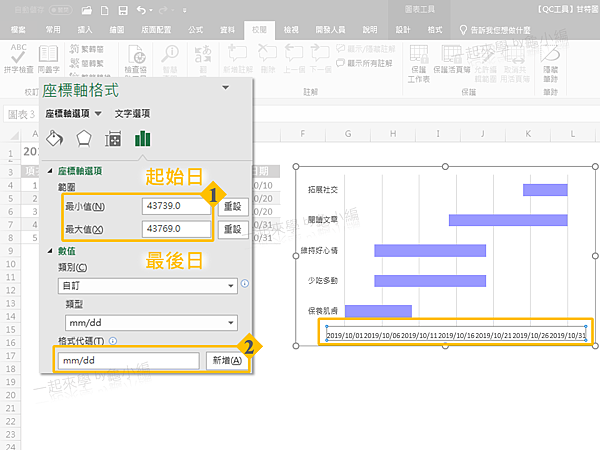
Task: Click the new document icon in title bar
Action: [x=104, y=10]
